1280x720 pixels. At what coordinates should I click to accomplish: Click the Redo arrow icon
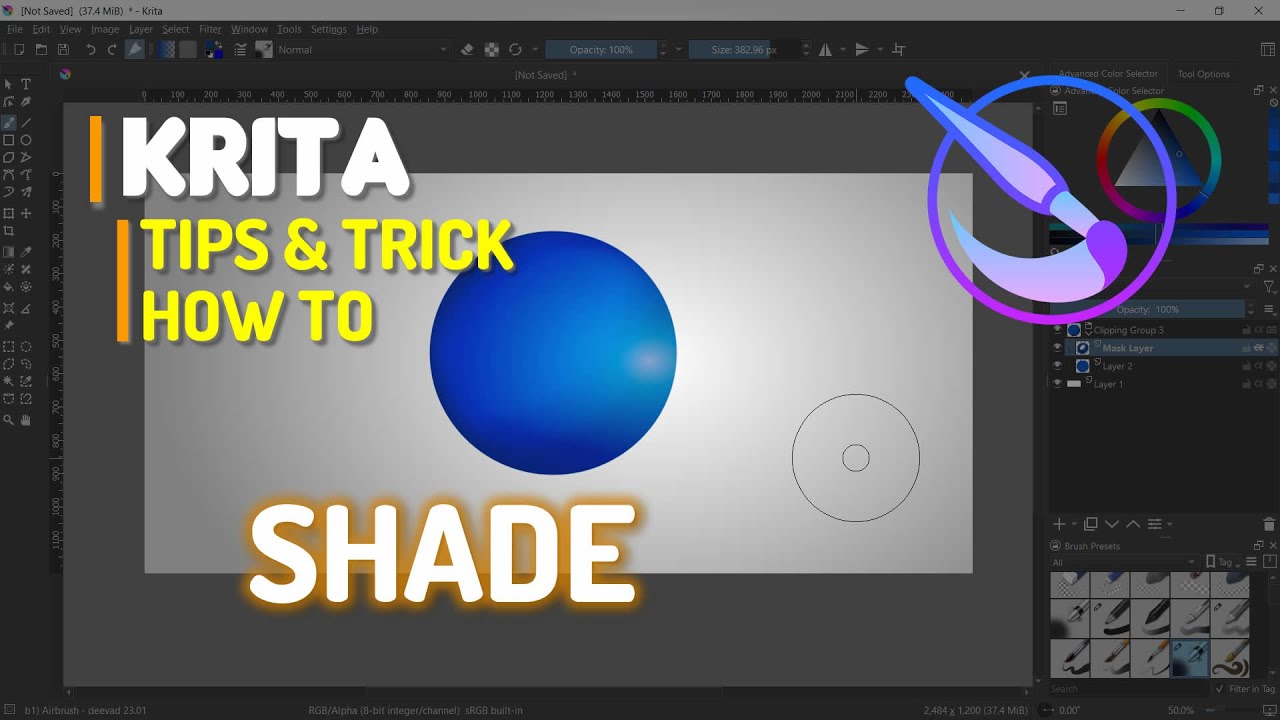(112, 49)
